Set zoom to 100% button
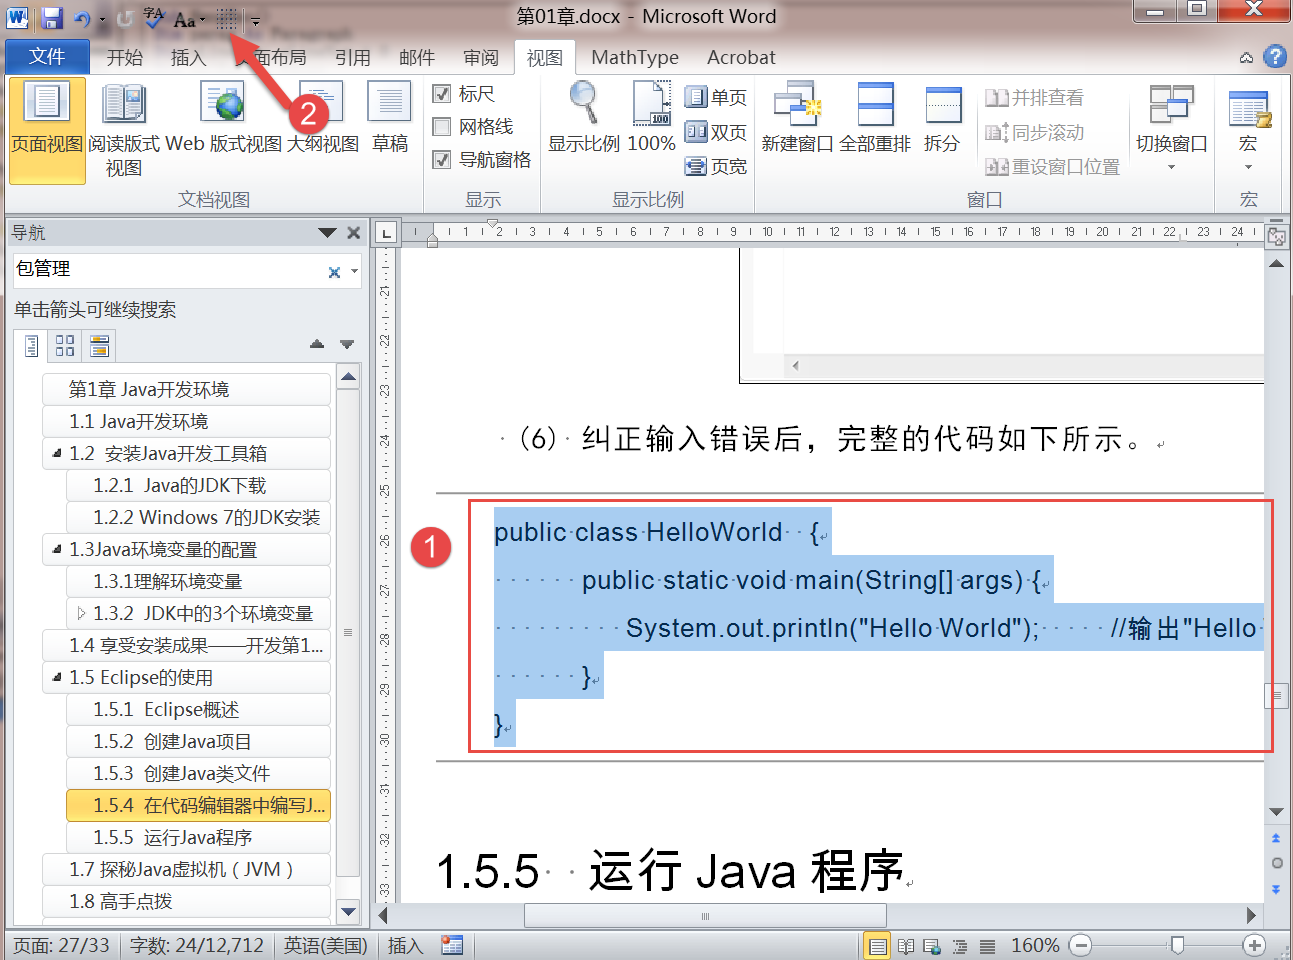Viewport: 1293px width, 960px height. point(651,118)
